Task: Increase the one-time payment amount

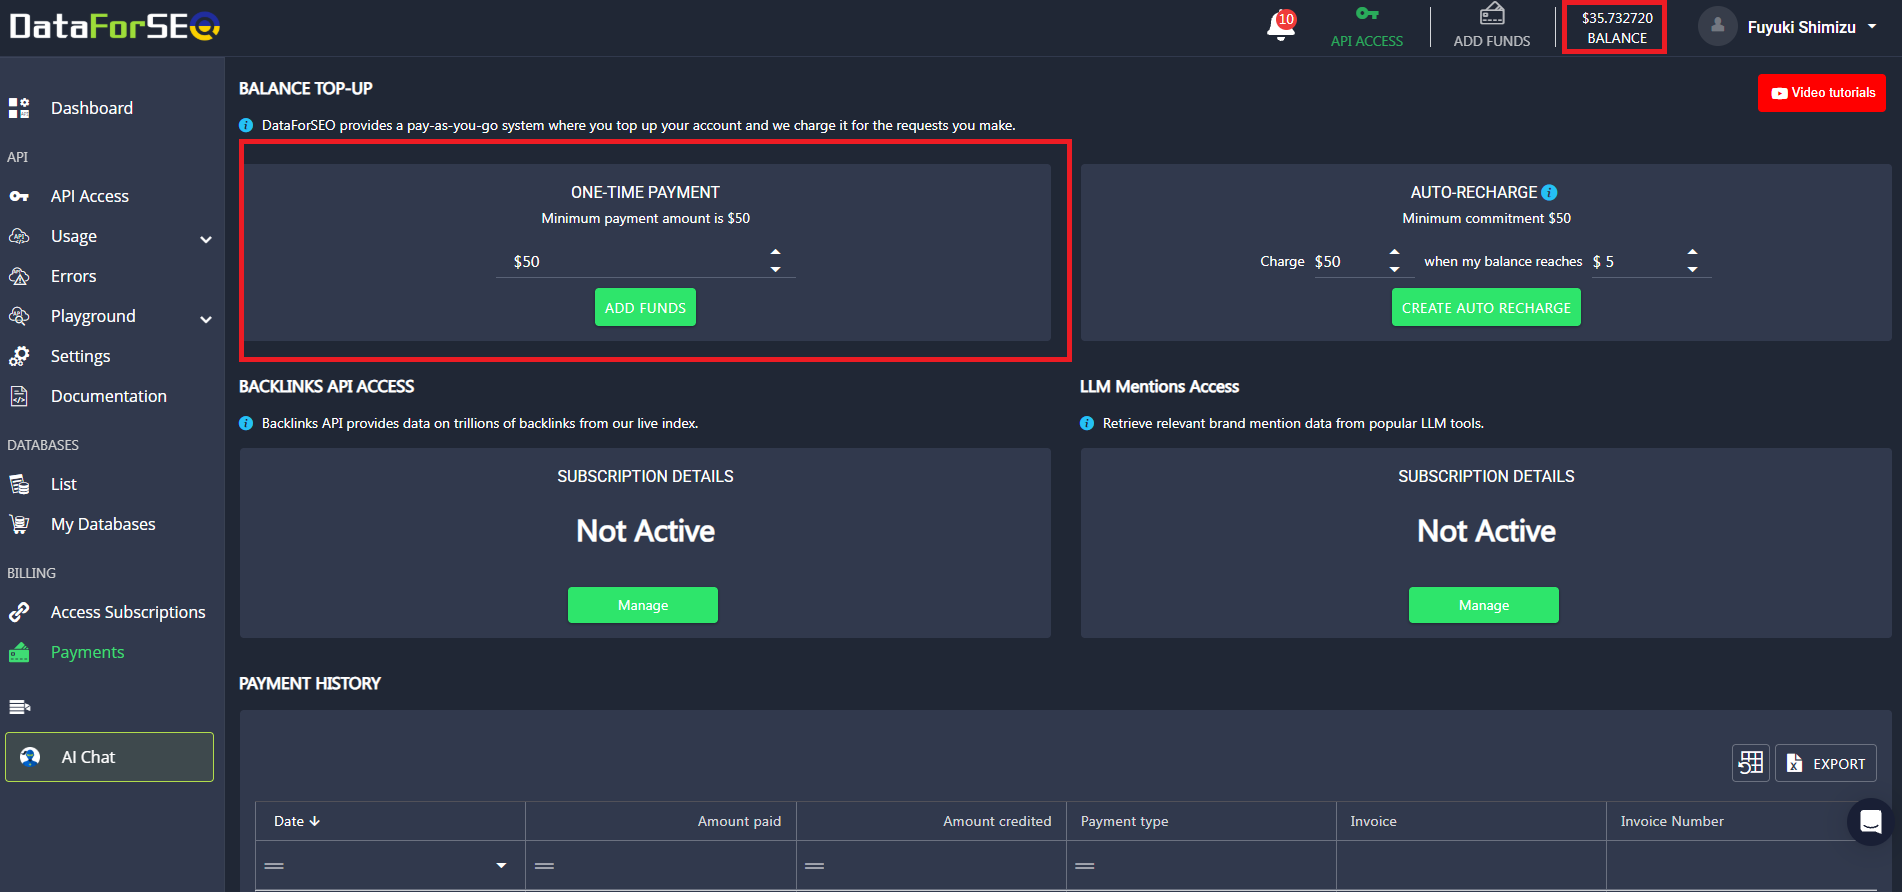Action: tap(775, 252)
